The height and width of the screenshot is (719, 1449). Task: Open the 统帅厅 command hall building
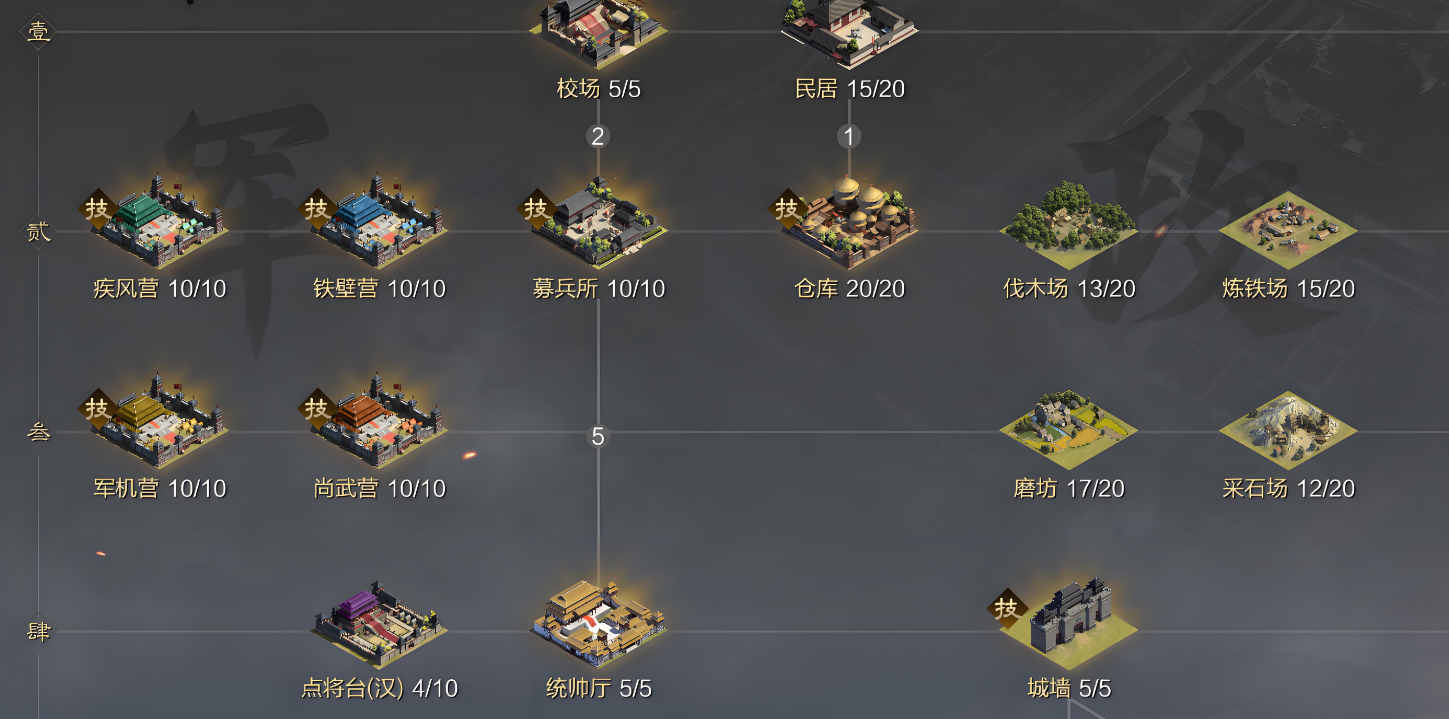tap(598, 622)
